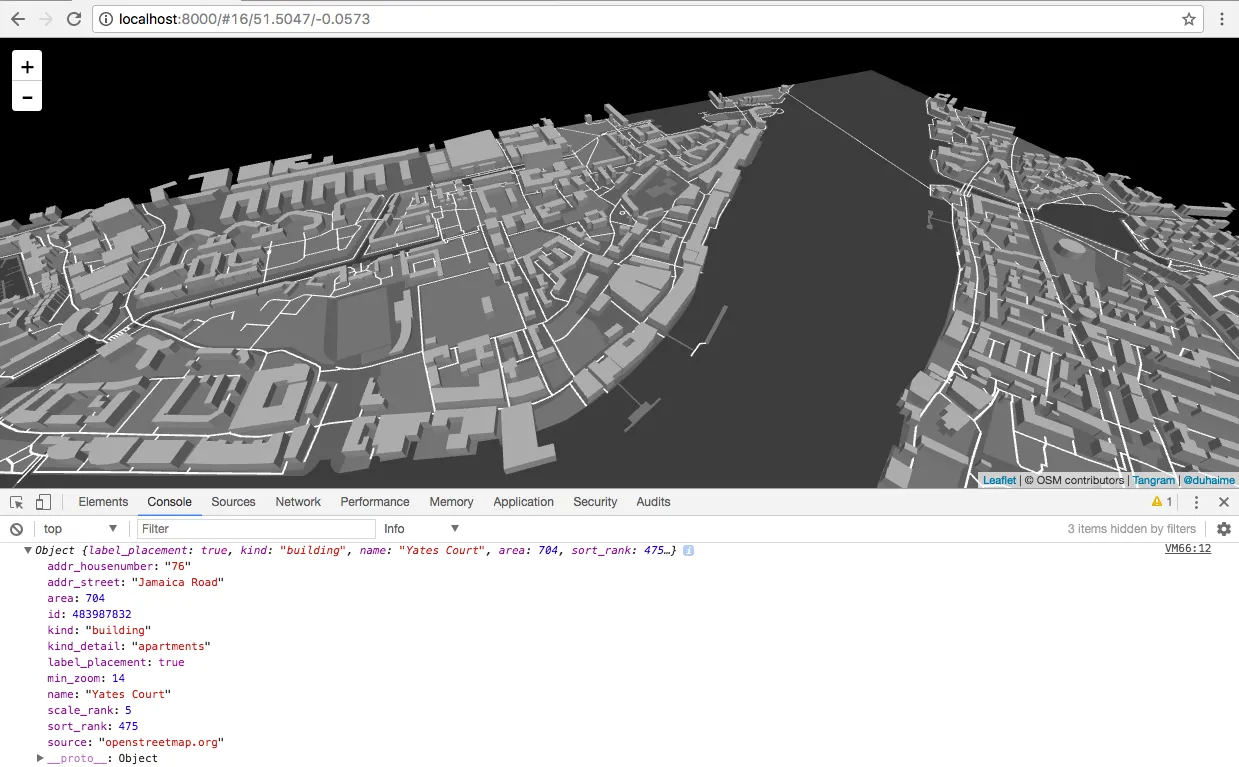Open the Leaflet attribution link

coord(999,480)
